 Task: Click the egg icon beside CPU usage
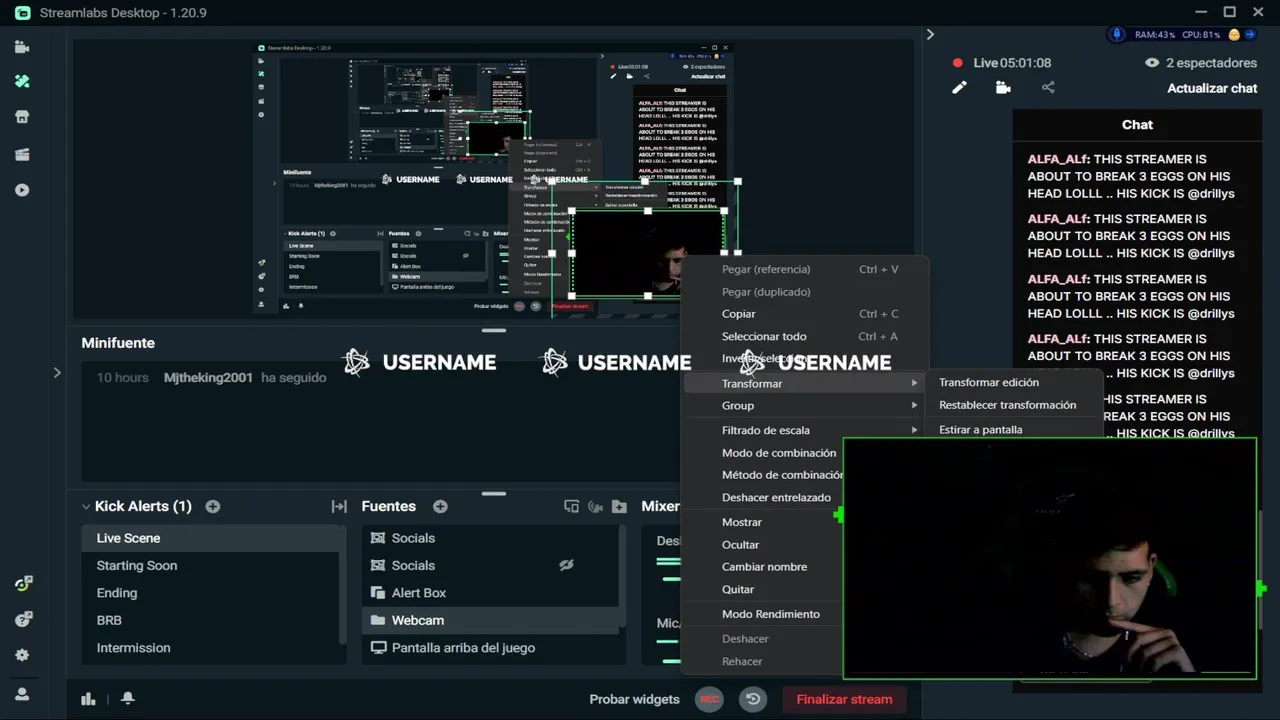tap(1234, 34)
